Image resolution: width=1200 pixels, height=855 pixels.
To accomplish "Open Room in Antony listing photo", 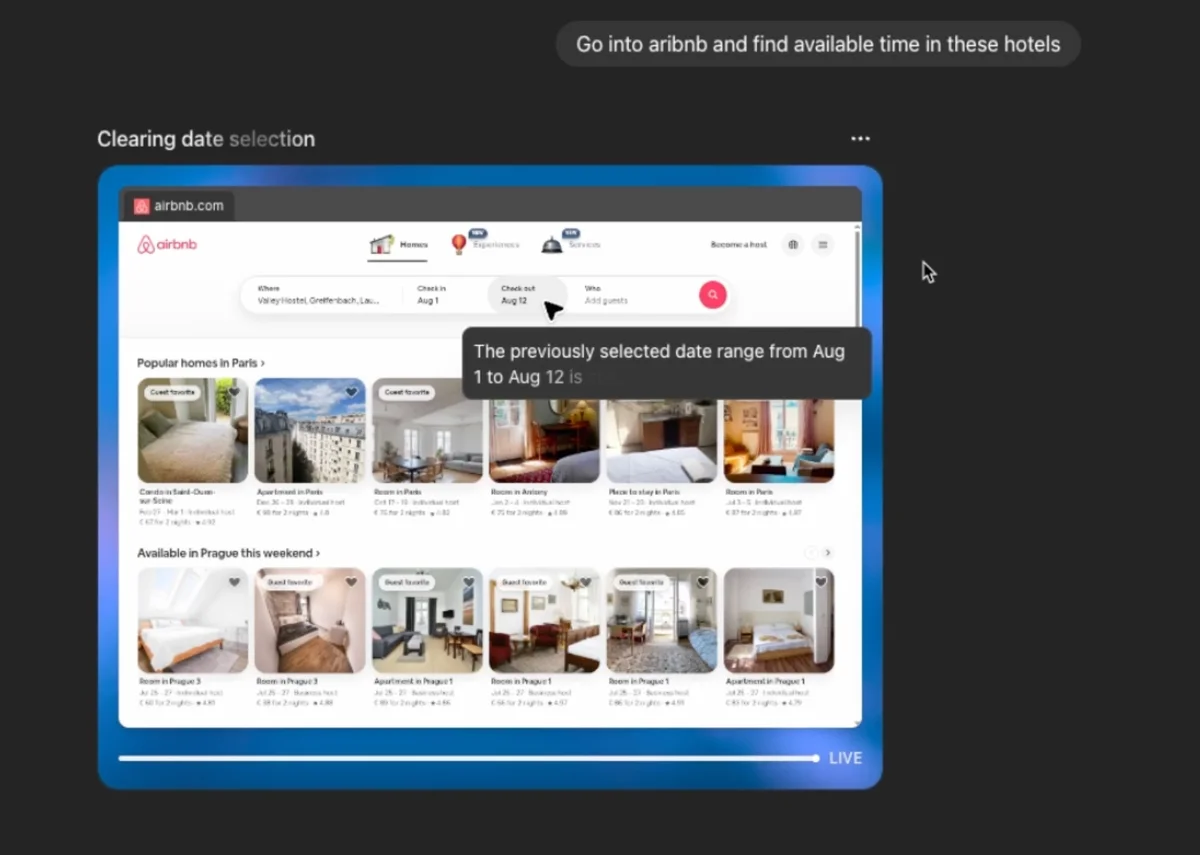I will [x=544, y=442].
